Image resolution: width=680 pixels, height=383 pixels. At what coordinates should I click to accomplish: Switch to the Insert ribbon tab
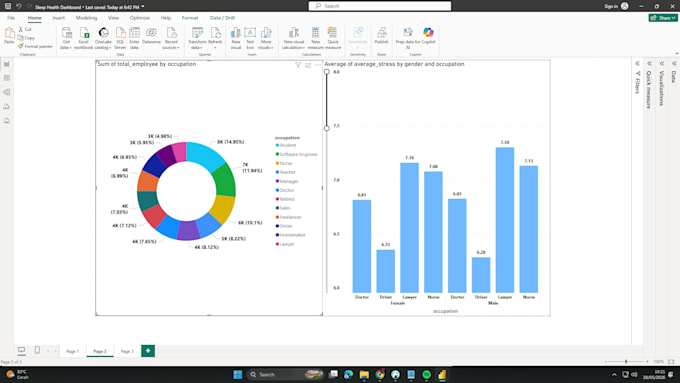click(59, 18)
